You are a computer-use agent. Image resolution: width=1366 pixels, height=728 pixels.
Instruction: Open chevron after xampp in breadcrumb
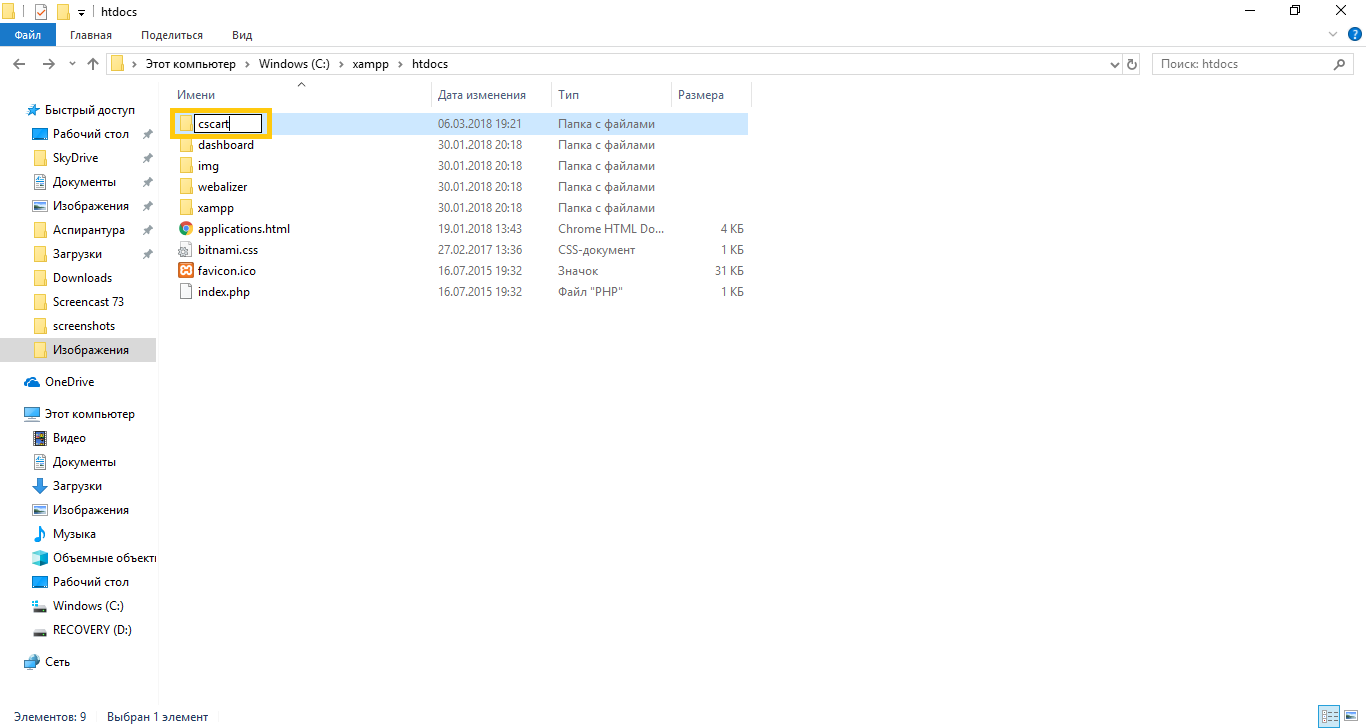pyautogui.click(x=401, y=64)
